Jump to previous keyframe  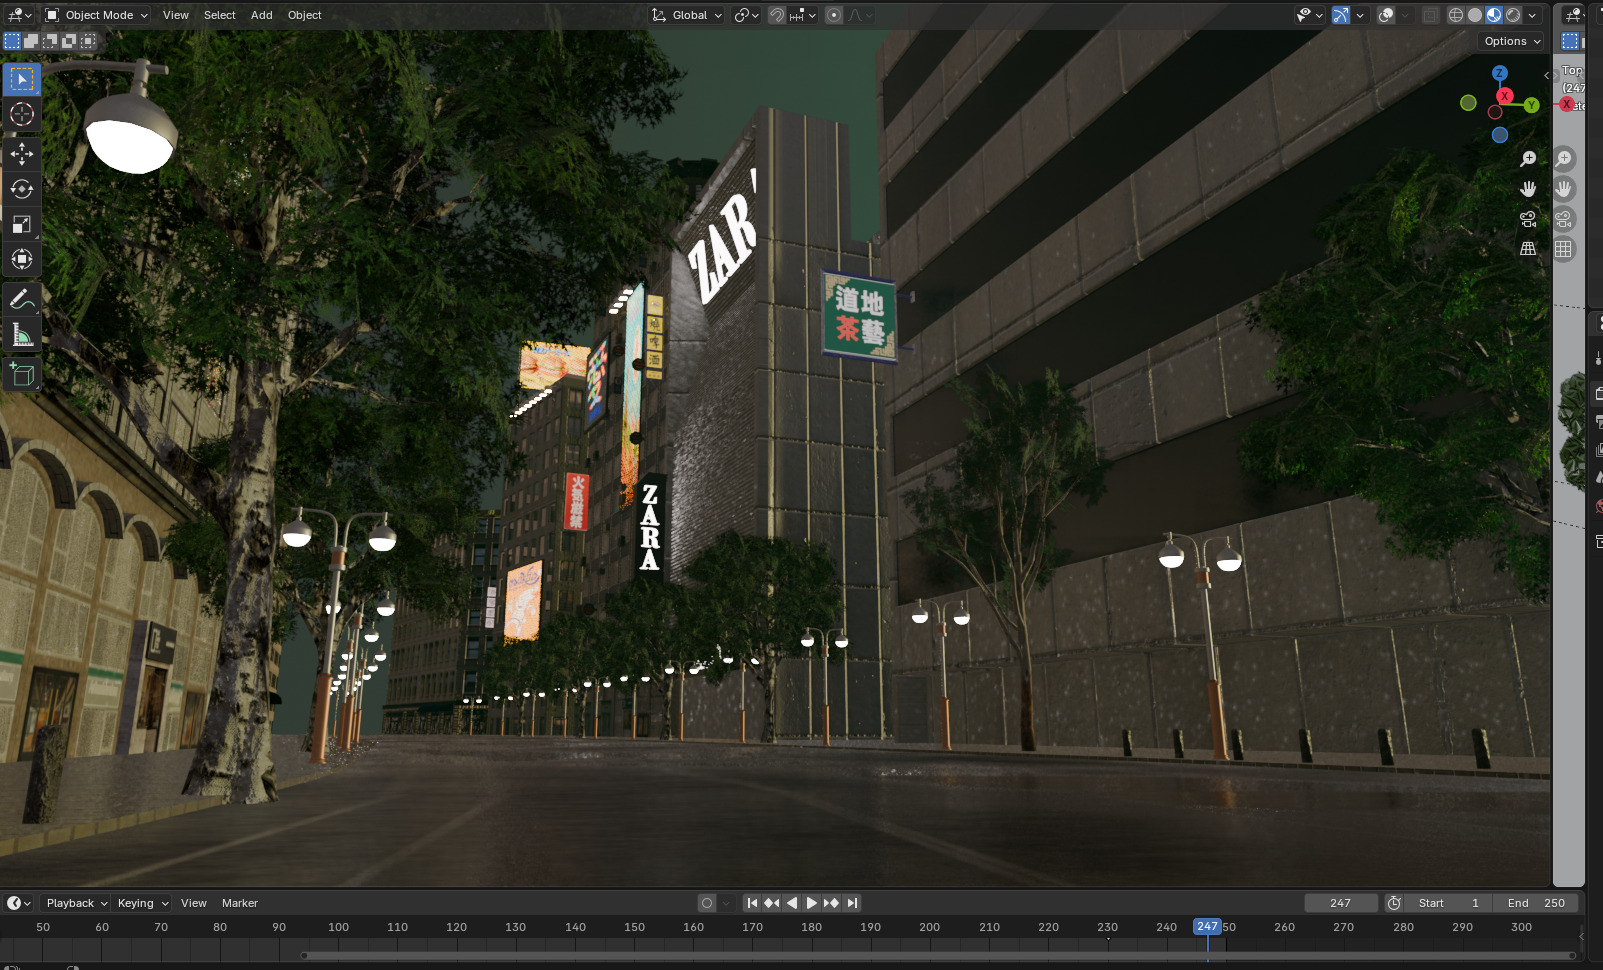coord(772,903)
